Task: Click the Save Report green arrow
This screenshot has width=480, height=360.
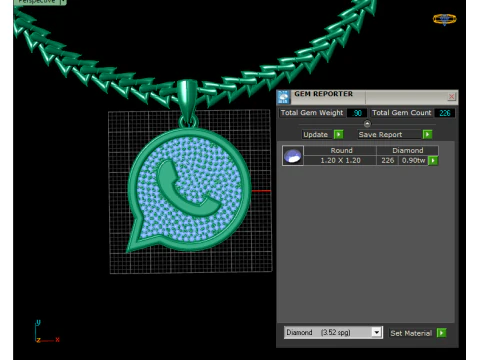Action: tap(427, 134)
